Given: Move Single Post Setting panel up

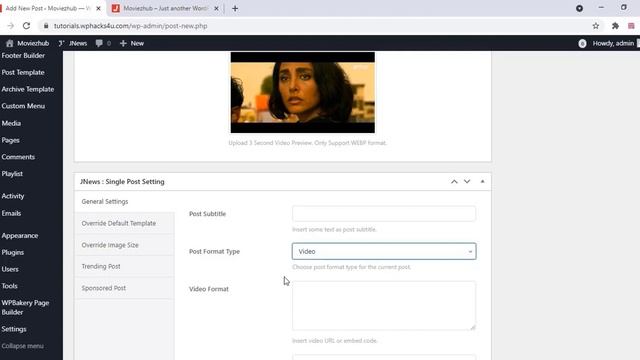Looking at the screenshot, I should pos(454,182).
